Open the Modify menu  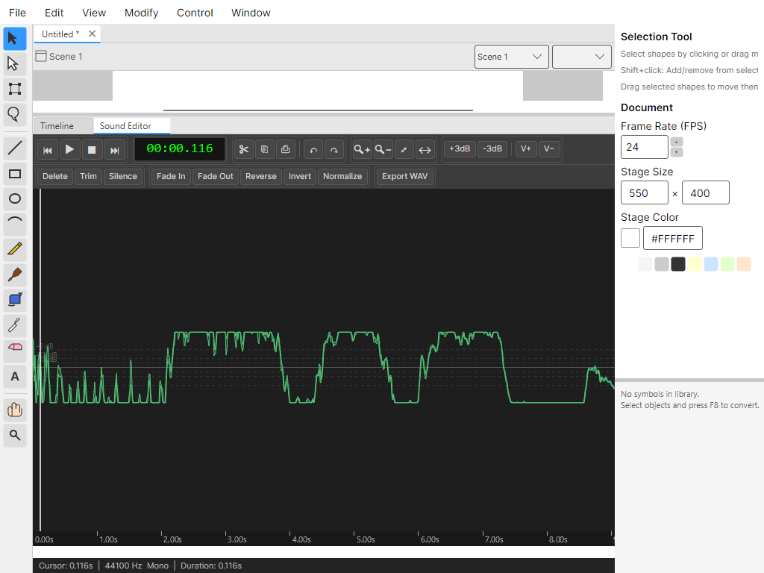(141, 13)
